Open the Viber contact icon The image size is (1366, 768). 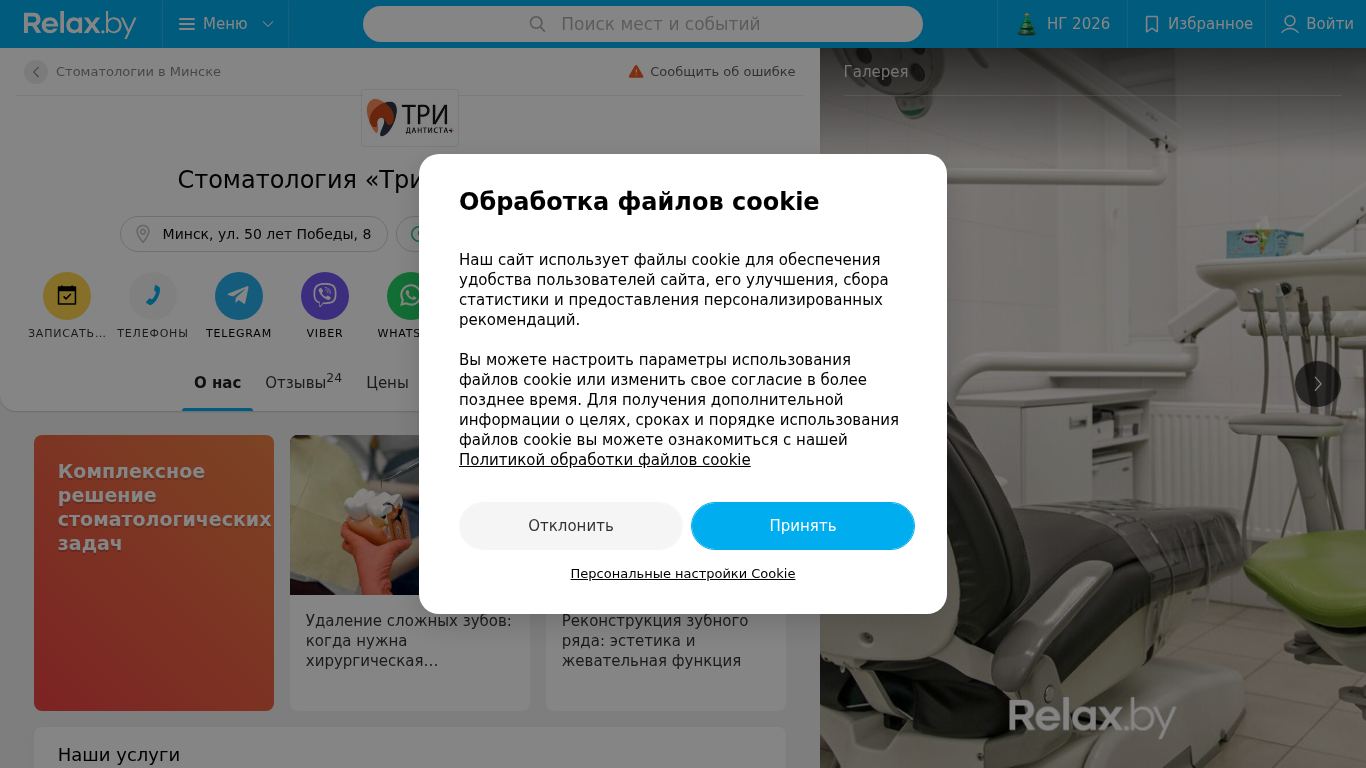point(325,296)
